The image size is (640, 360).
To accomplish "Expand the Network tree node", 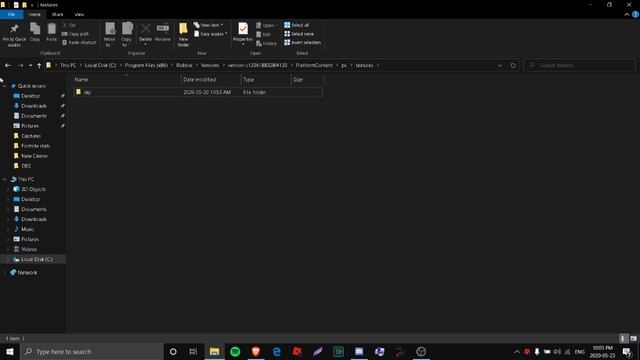I will pos(4,273).
